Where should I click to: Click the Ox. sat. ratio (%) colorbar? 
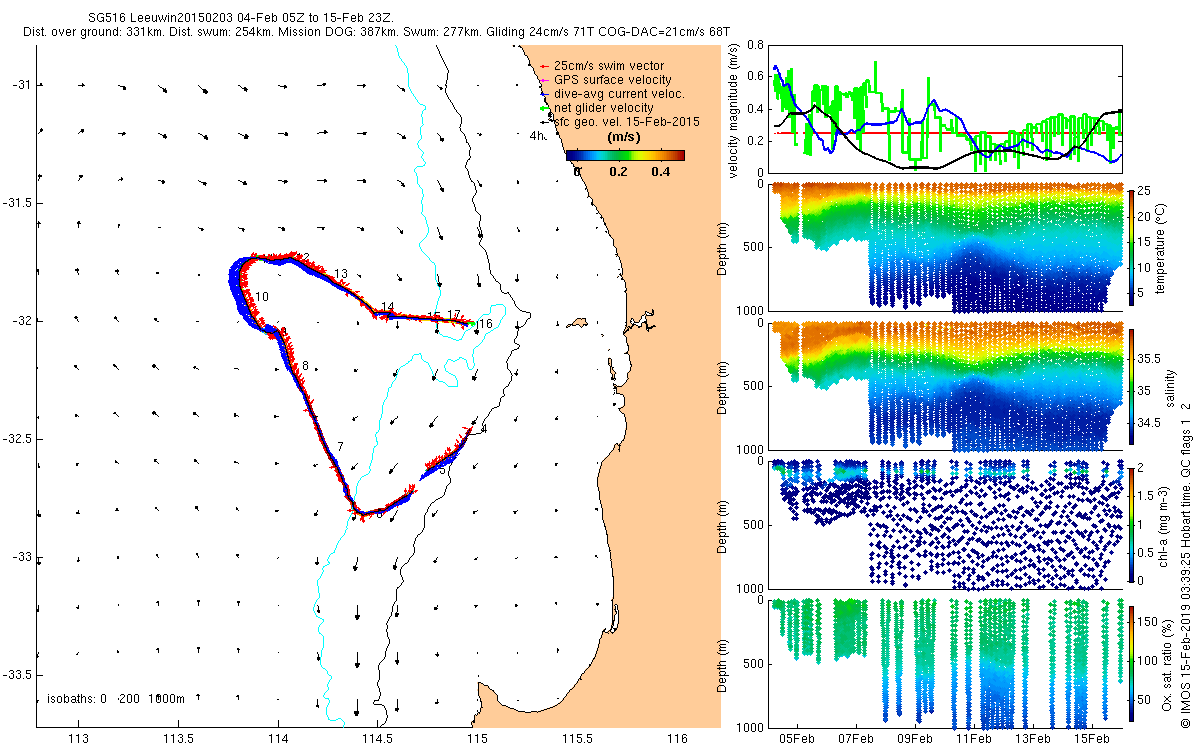point(1131,663)
